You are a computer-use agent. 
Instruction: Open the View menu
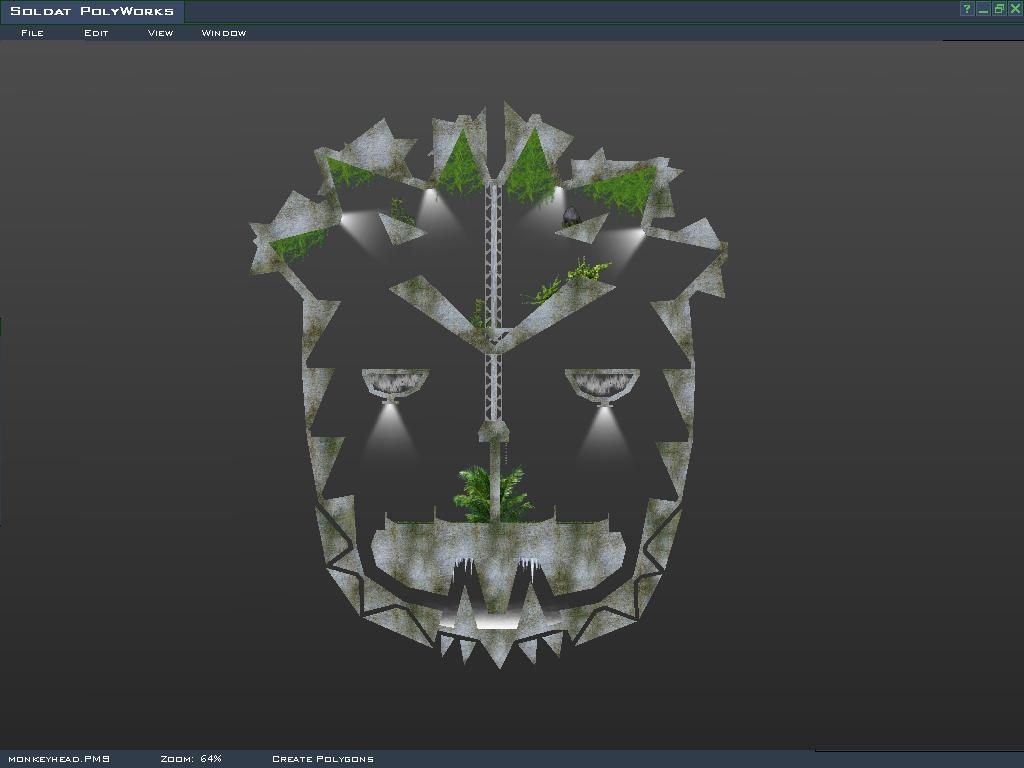coord(160,33)
